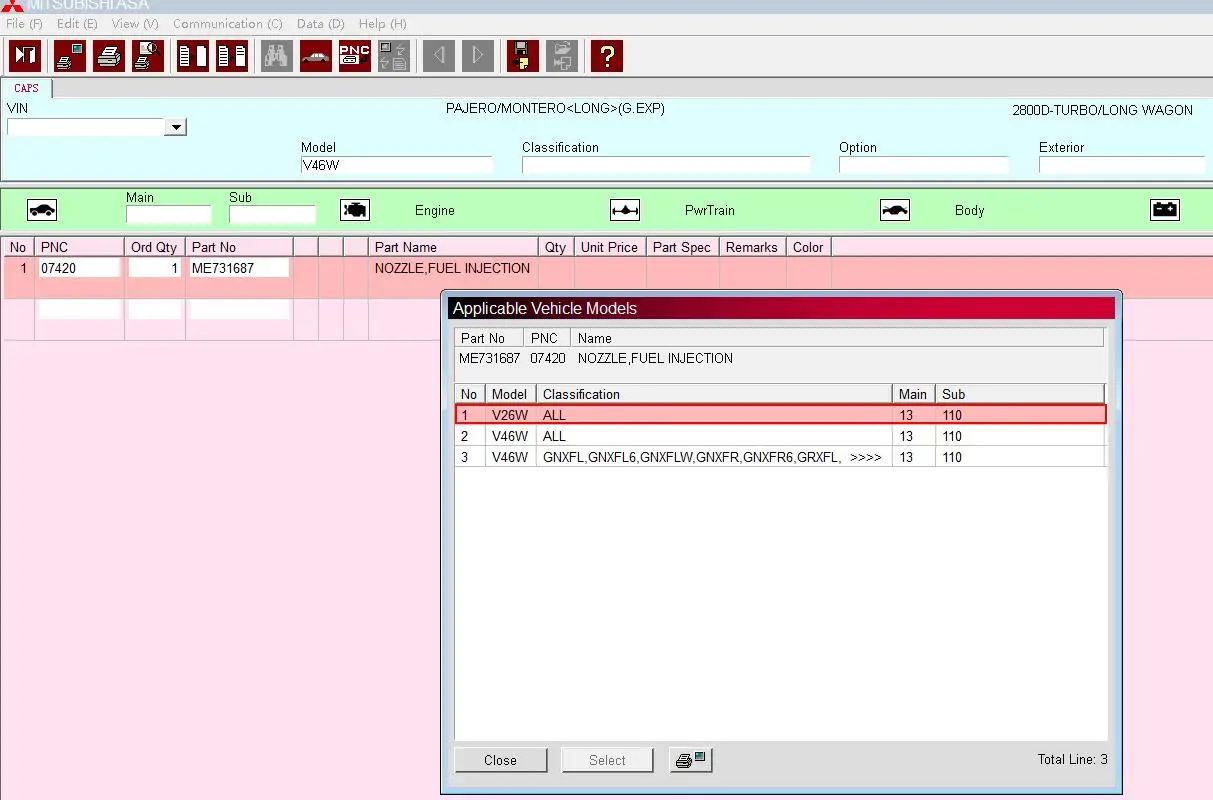This screenshot has width=1213, height=800.
Task: Click into the VIN input field
Action: pyautogui.click(x=86, y=127)
